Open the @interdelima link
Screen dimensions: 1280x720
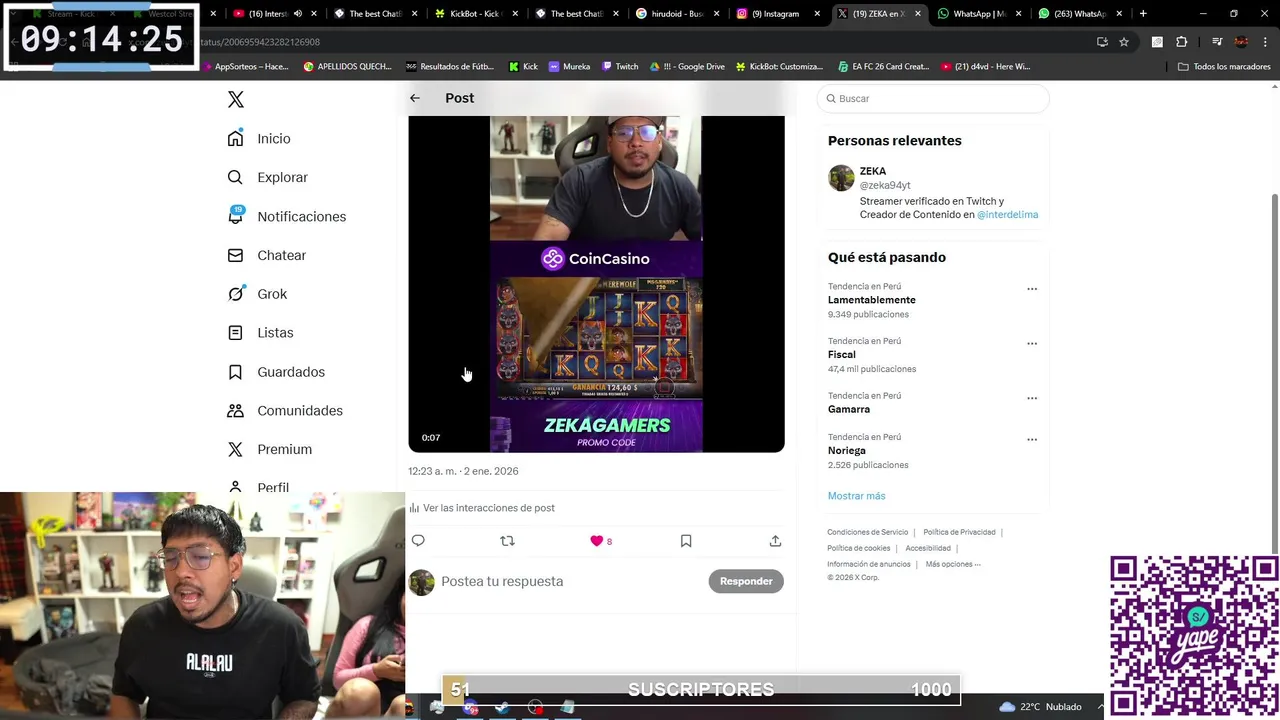[x=1007, y=215]
